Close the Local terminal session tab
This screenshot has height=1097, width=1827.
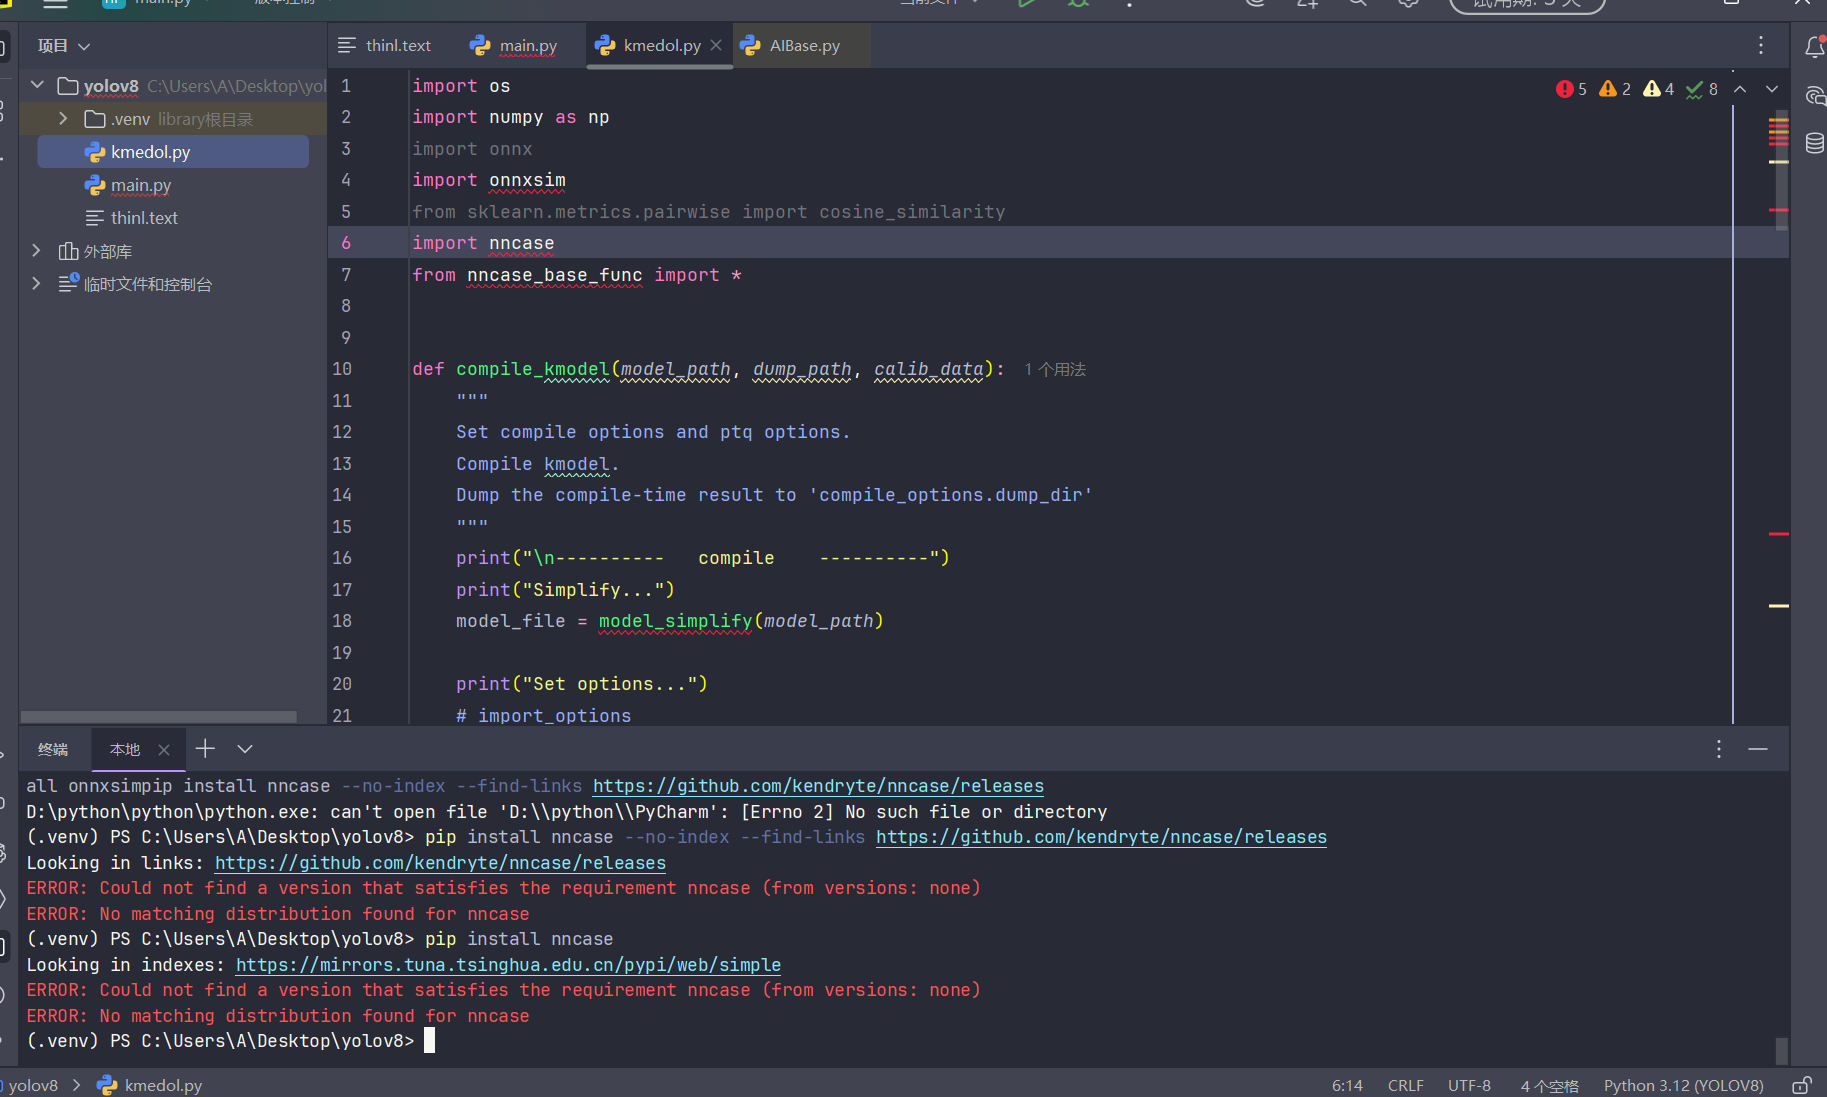[164, 749]
